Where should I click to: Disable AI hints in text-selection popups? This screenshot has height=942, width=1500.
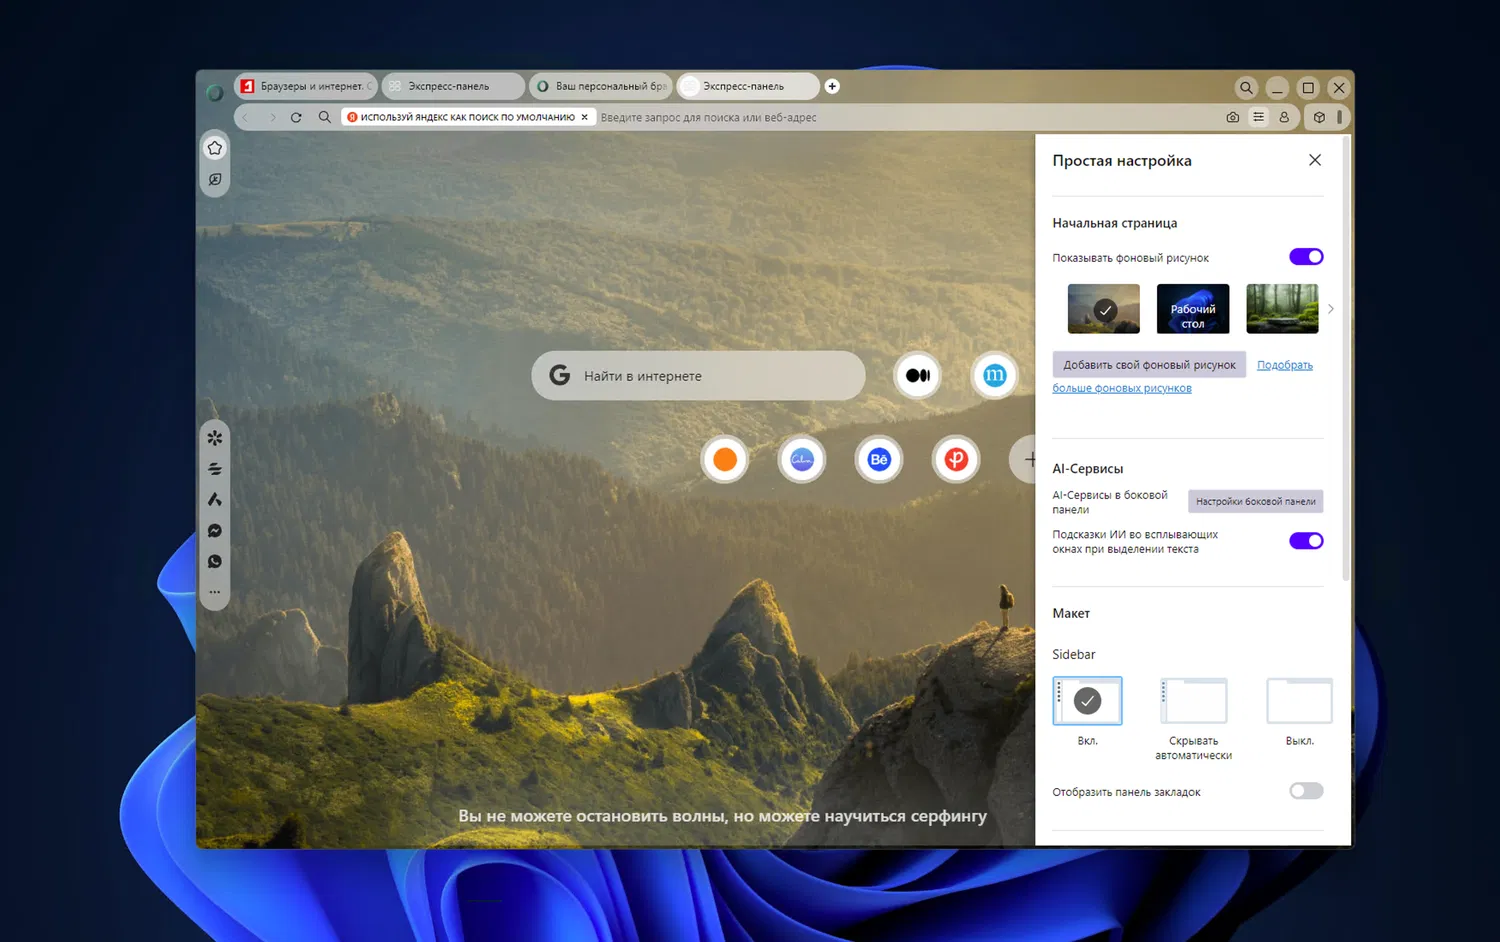point(1306,541)
